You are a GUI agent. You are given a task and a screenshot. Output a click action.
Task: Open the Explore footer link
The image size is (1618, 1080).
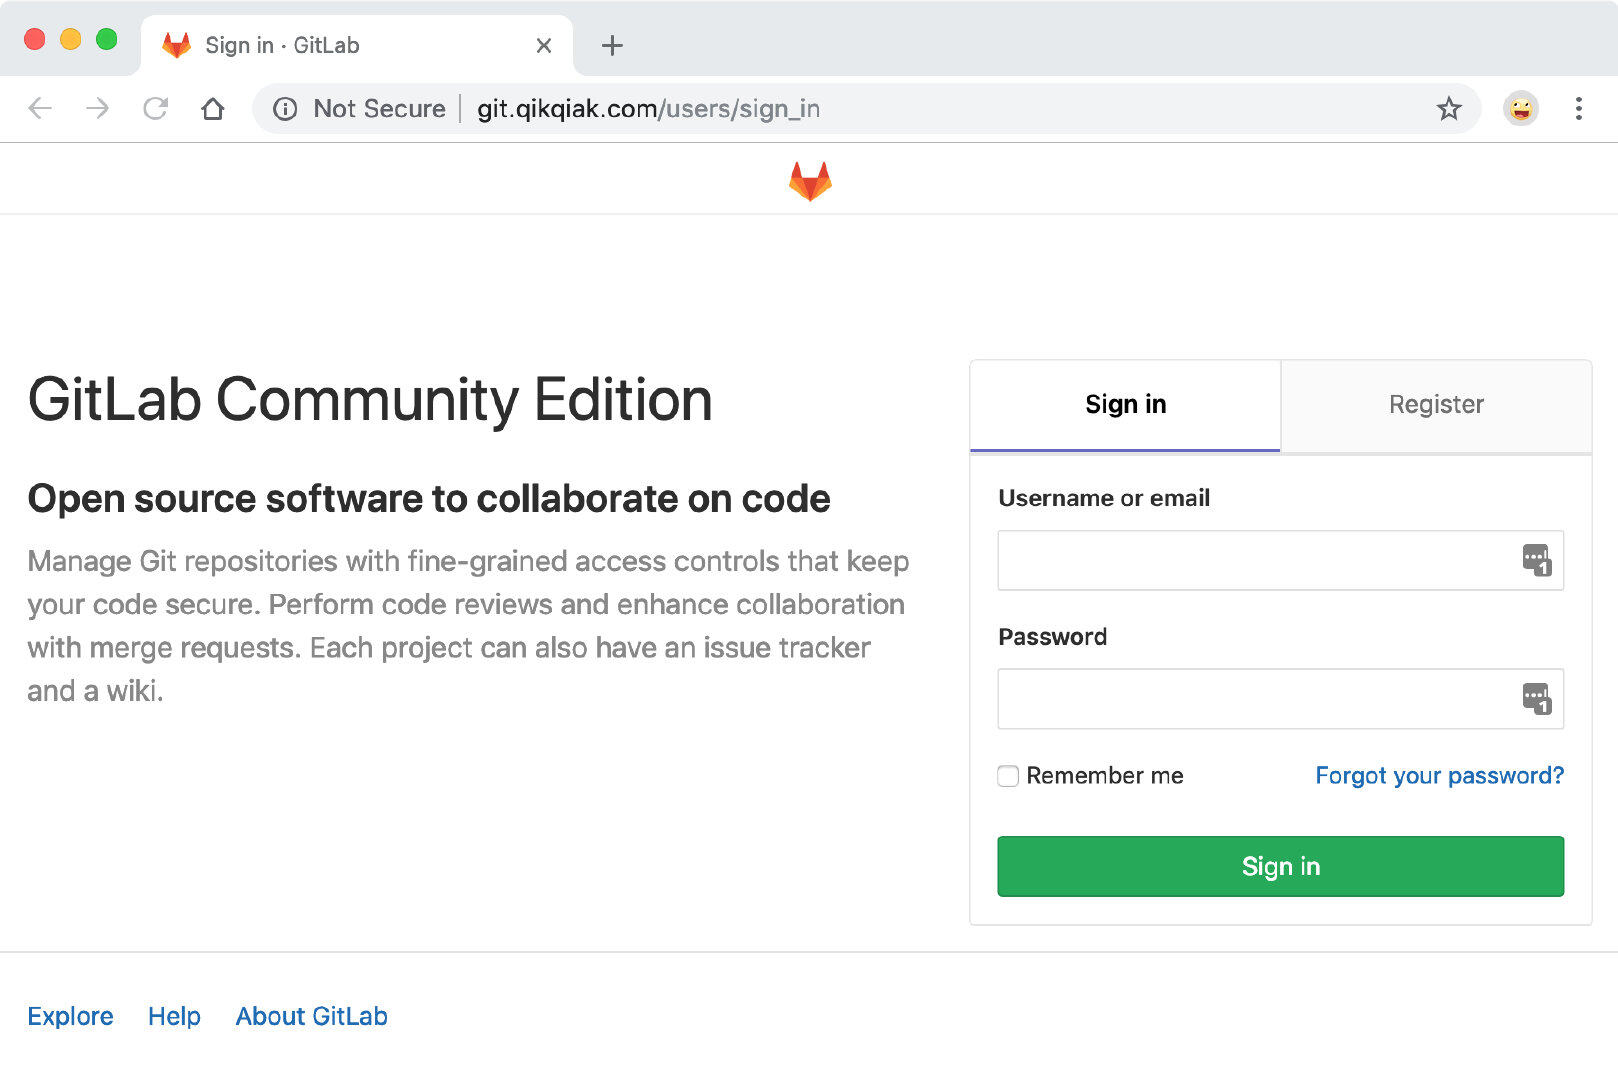[70, 1016]
